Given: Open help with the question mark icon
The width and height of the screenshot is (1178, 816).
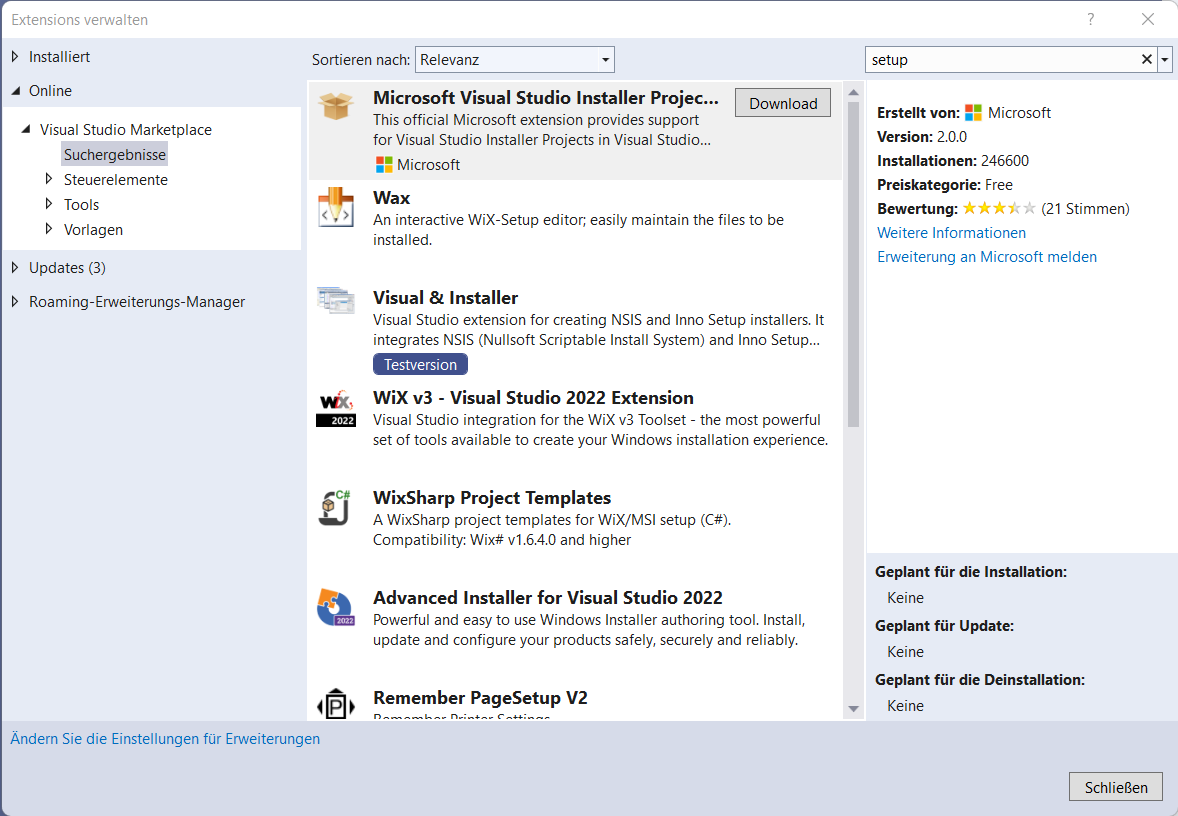Looking at the screenshot, I should click(1090, 20).
